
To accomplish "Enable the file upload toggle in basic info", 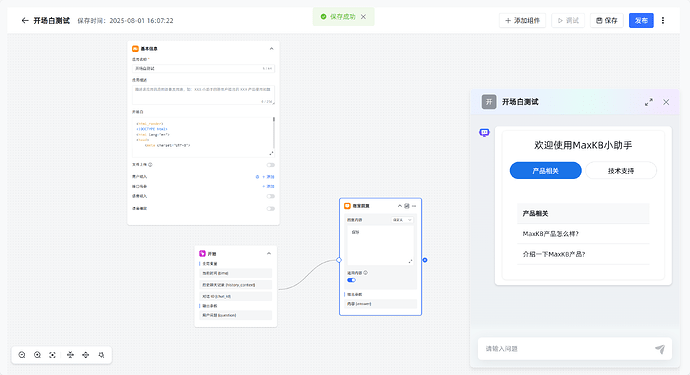I will [x=271, y=165].
